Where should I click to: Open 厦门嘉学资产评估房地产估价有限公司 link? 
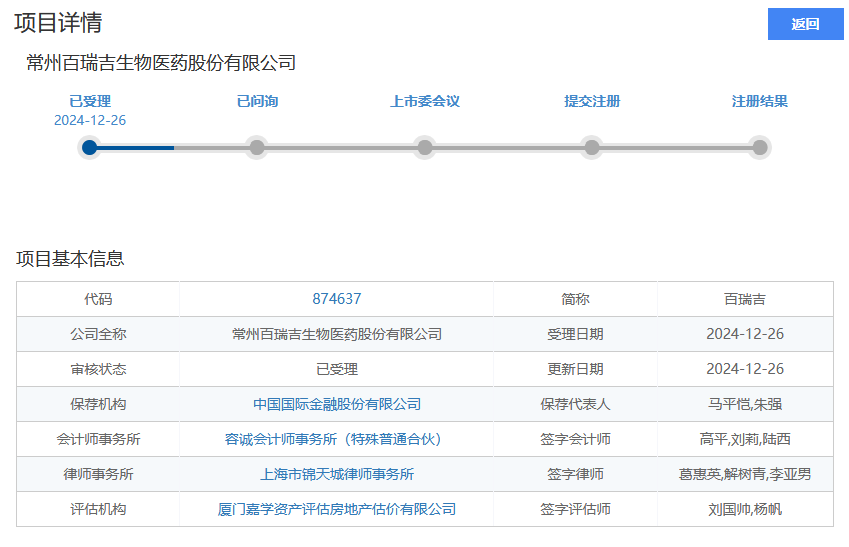click(337, 509)
